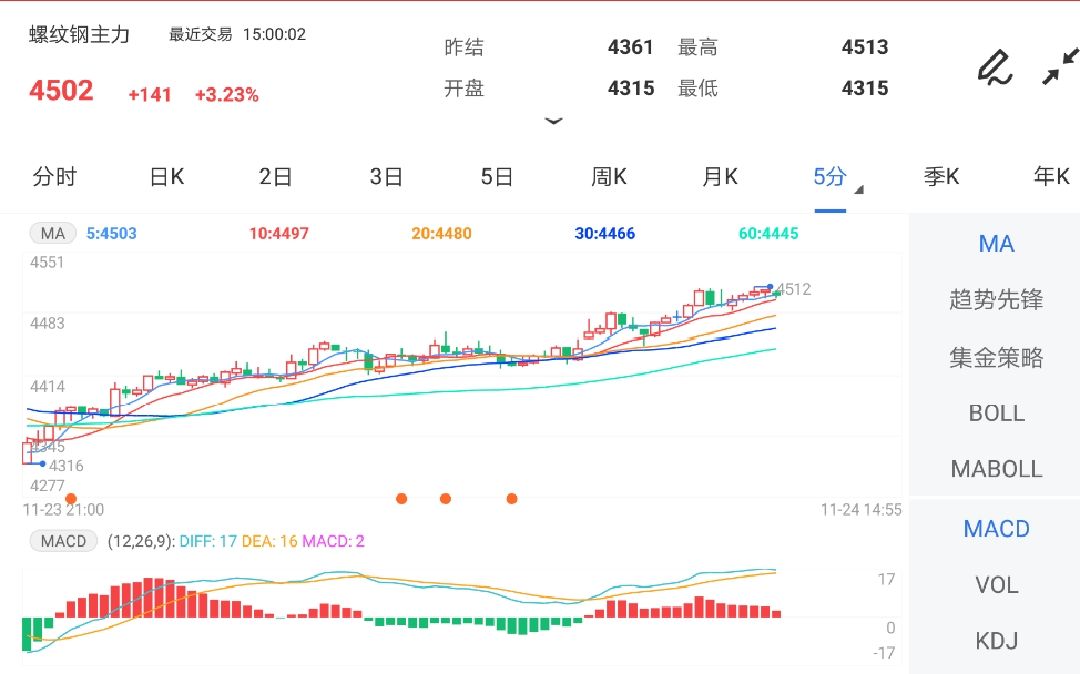The height and width of the screenshot is (674, 1080).
Task: Click the first orange marker near 21:00
Action: pos(71,498)
